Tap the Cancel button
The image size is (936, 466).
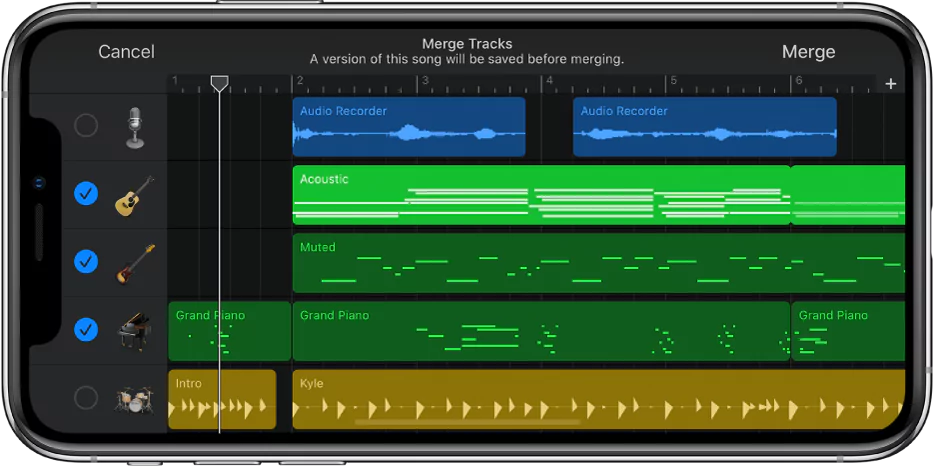coord(126,52)
